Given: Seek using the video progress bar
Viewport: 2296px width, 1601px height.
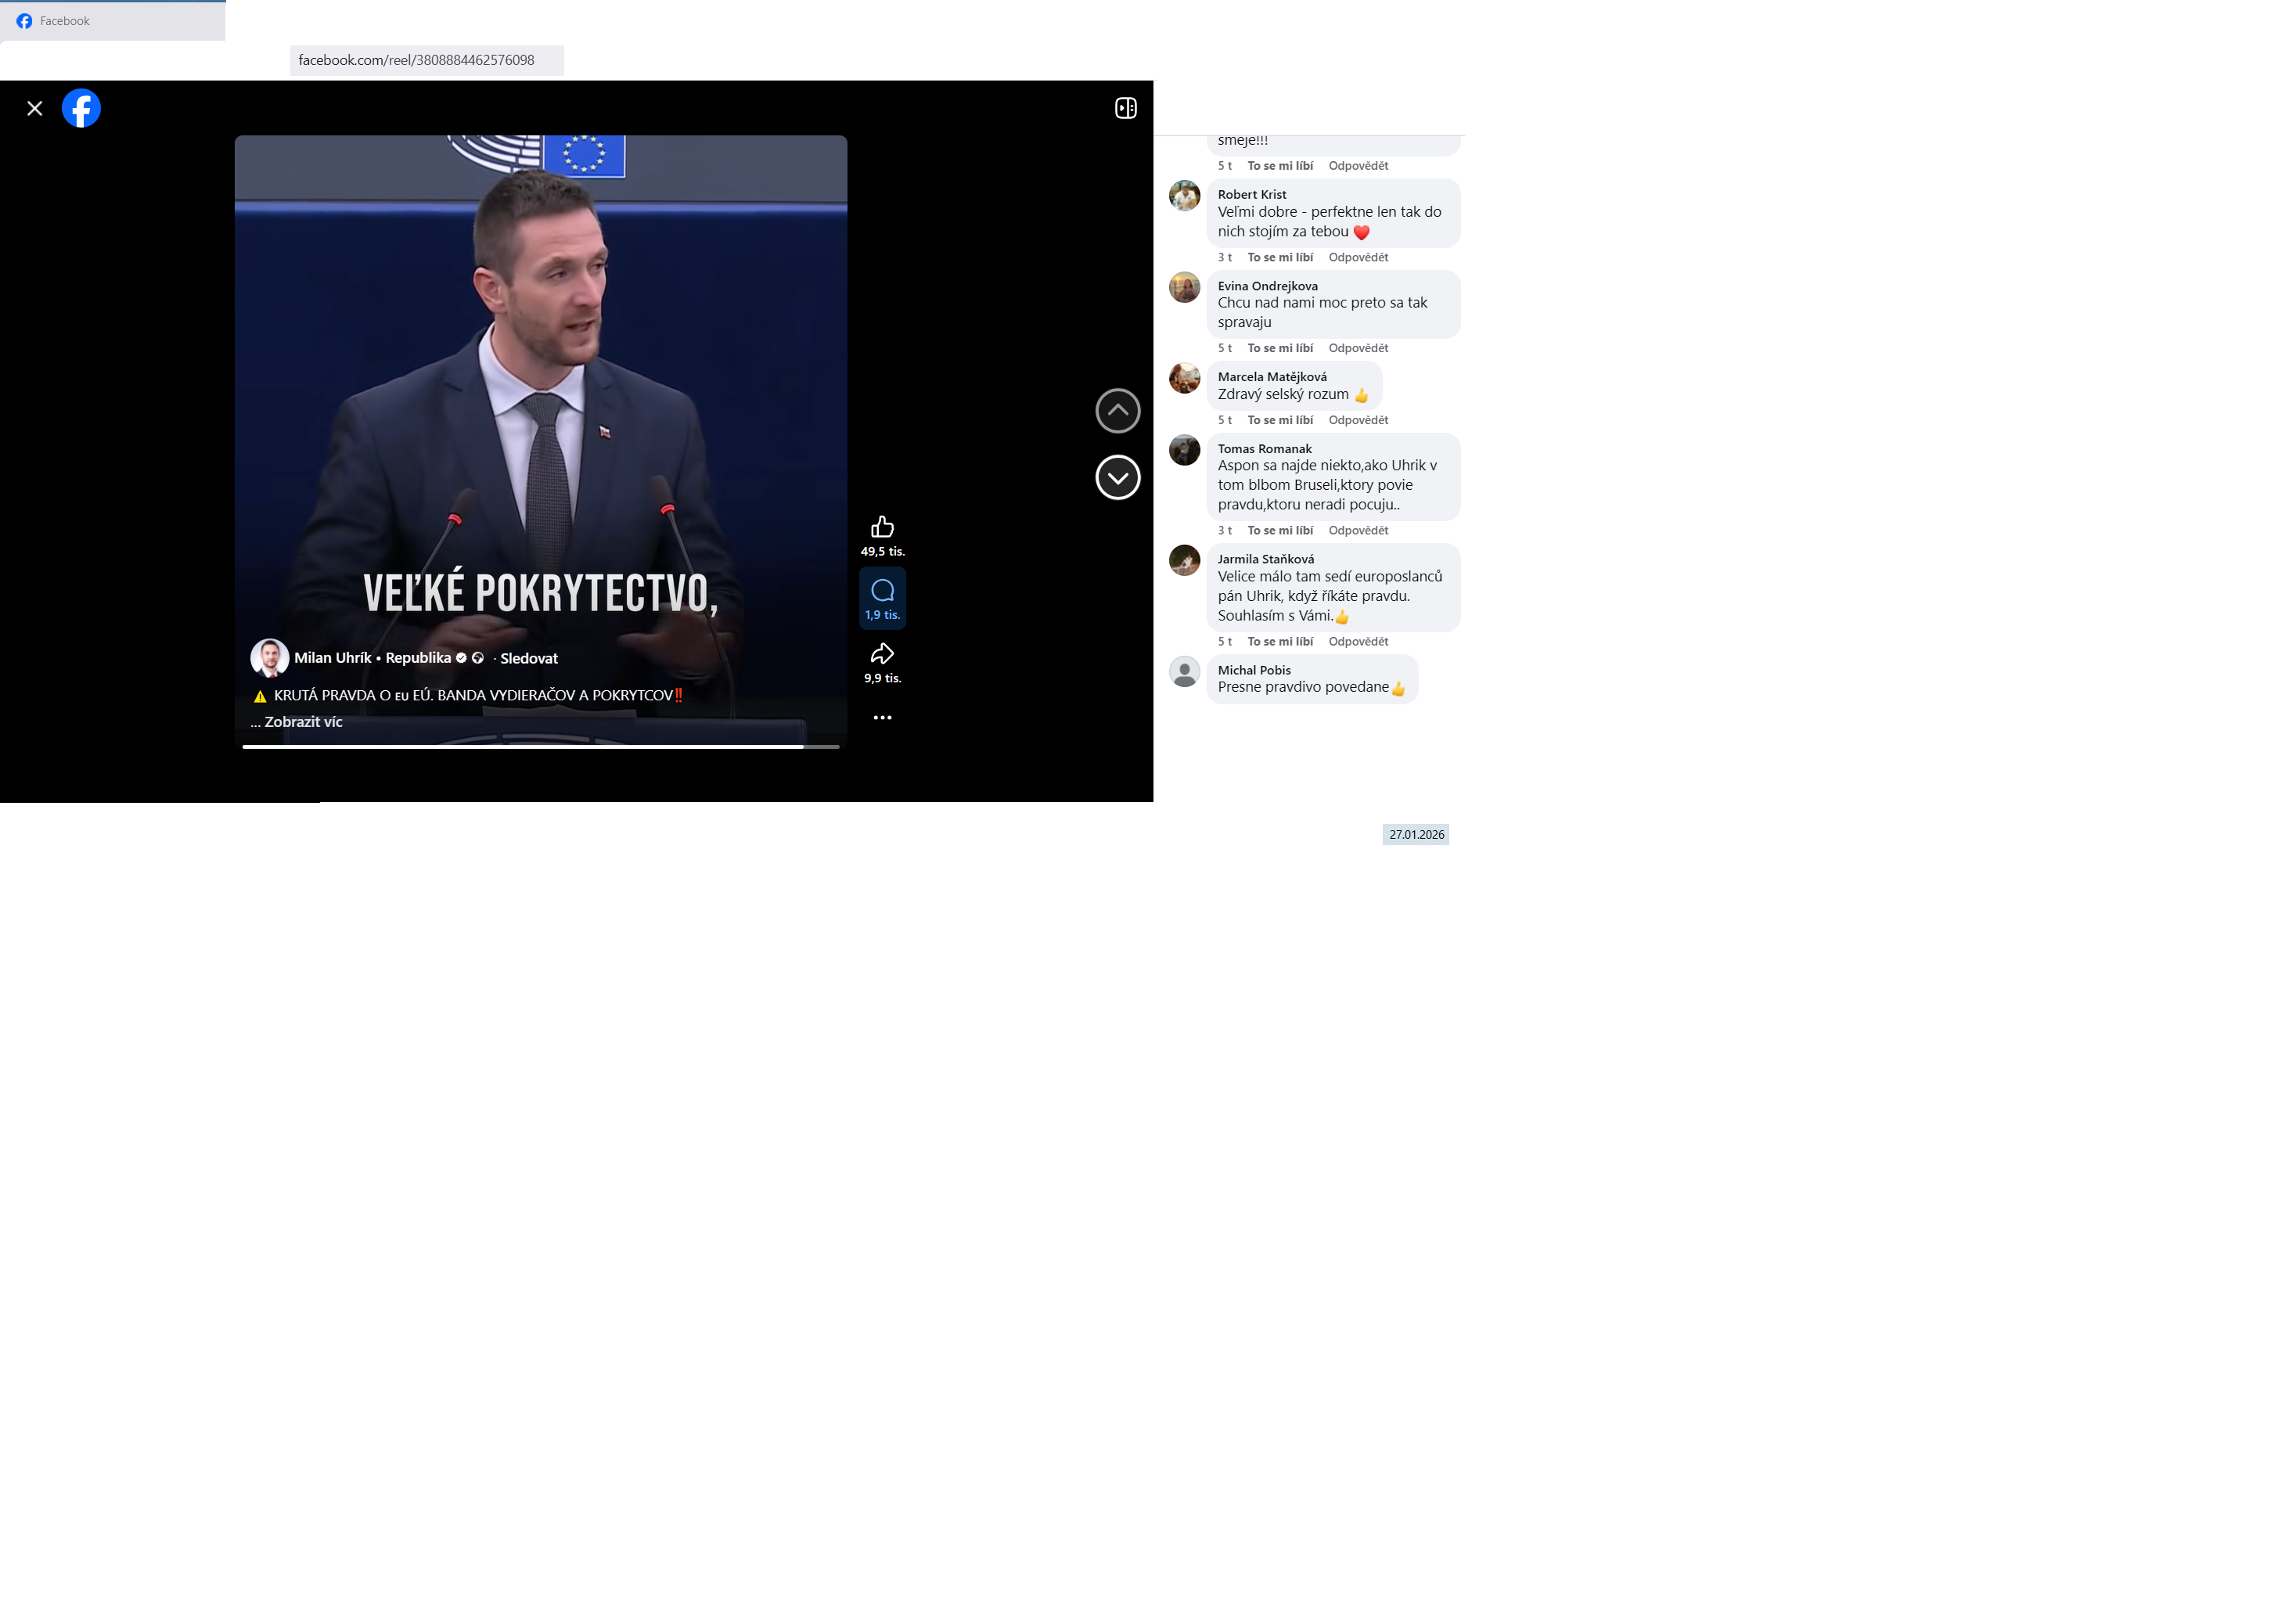Looking at the screenshot, I should tap(540, 746).
